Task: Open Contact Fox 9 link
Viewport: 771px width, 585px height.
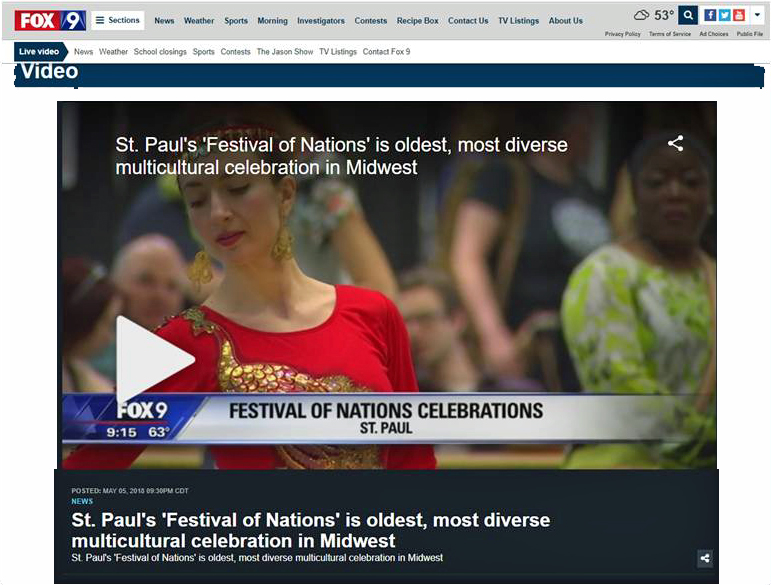Action: [386, 52]
